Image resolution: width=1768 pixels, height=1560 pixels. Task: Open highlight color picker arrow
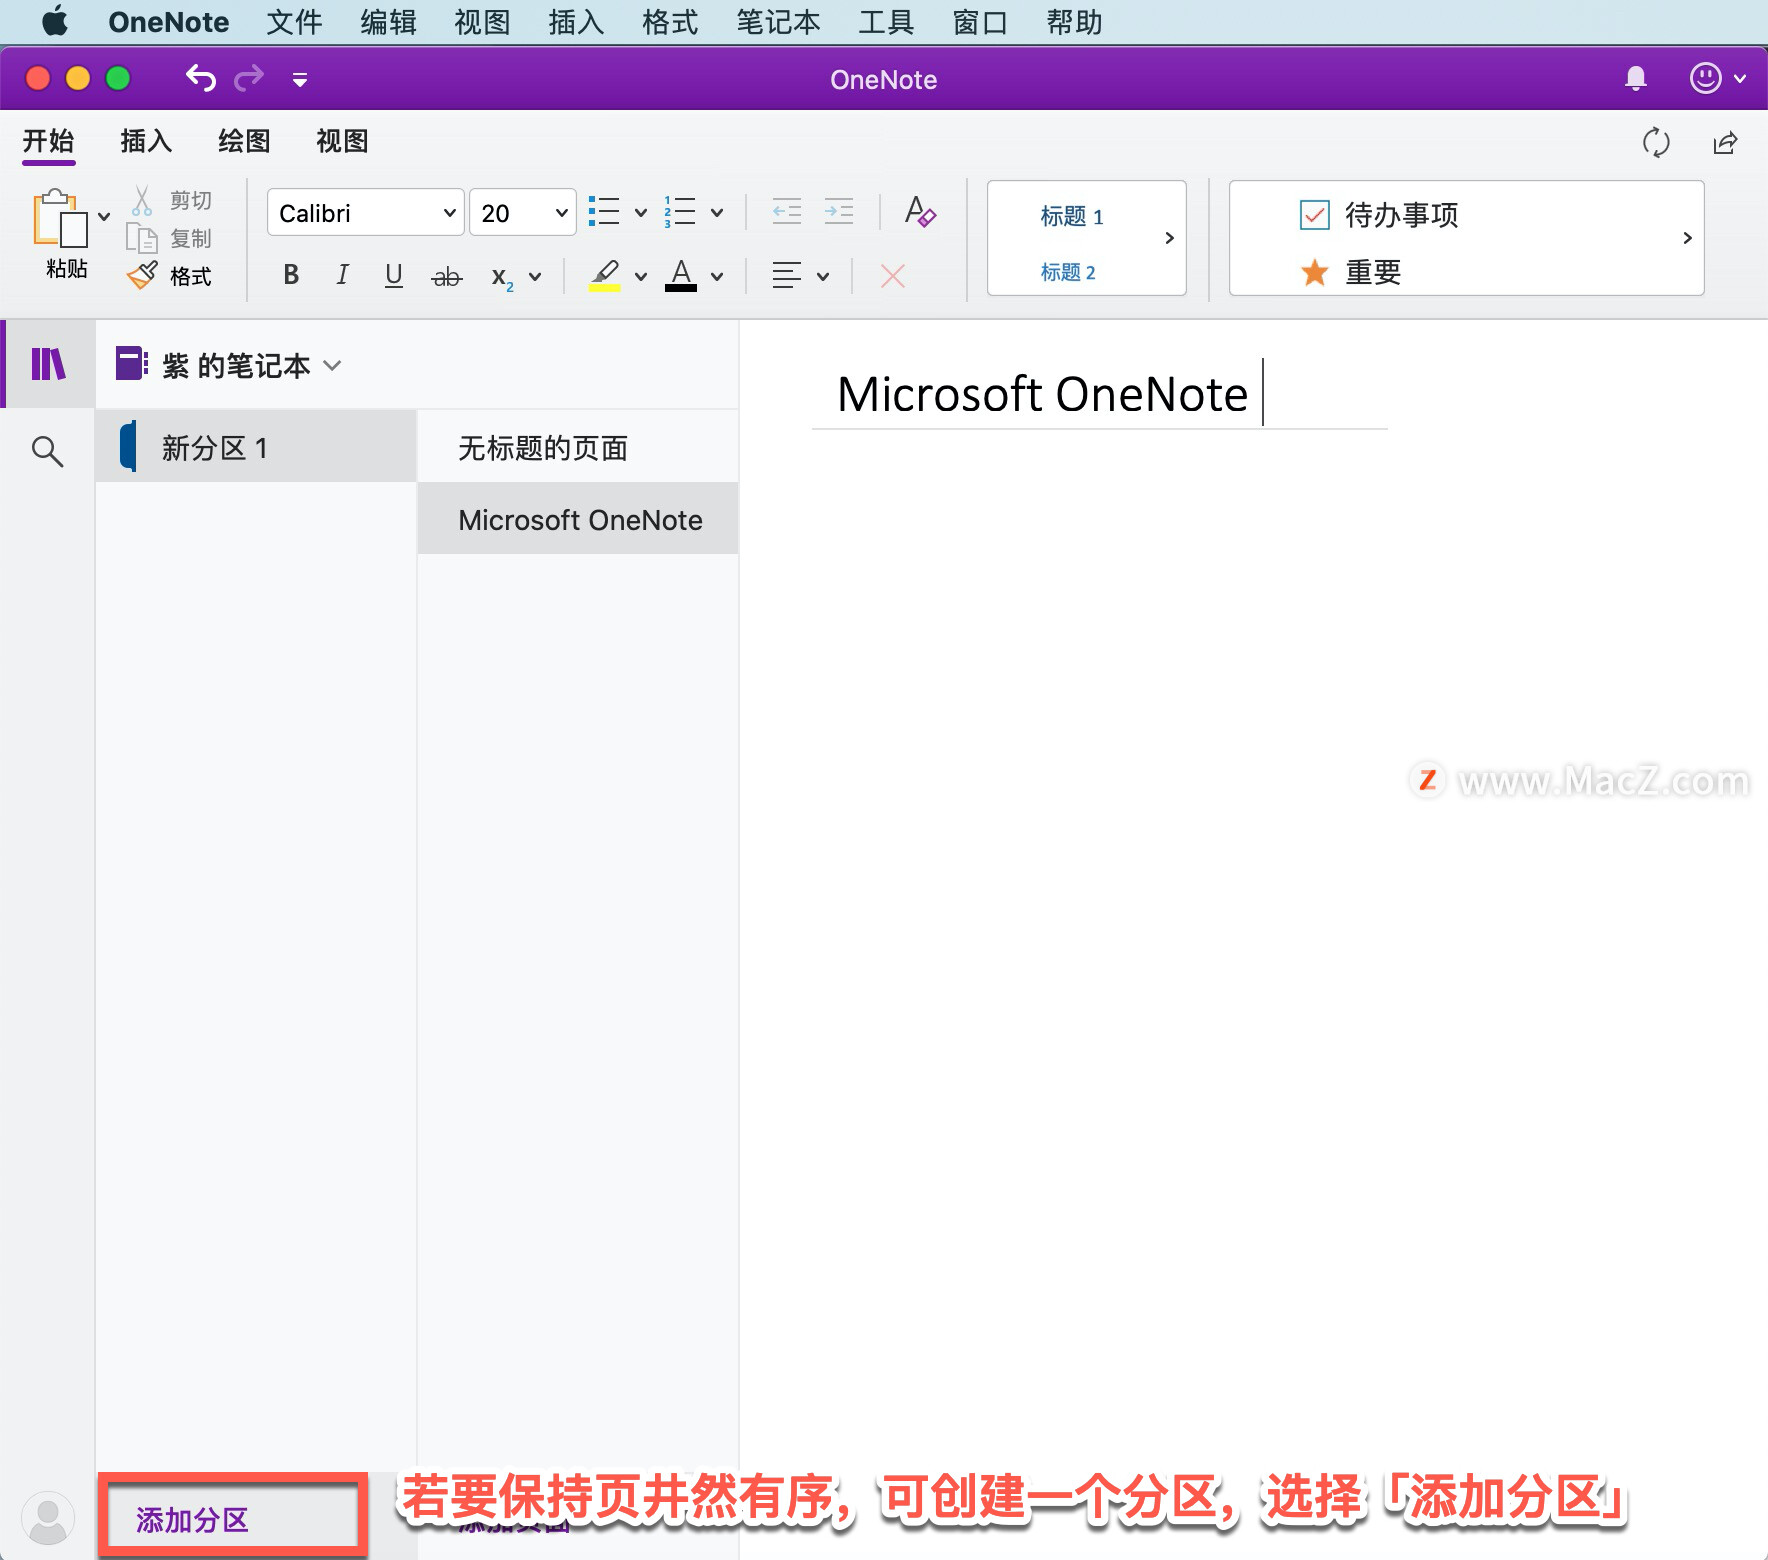[x=641, y=277]
